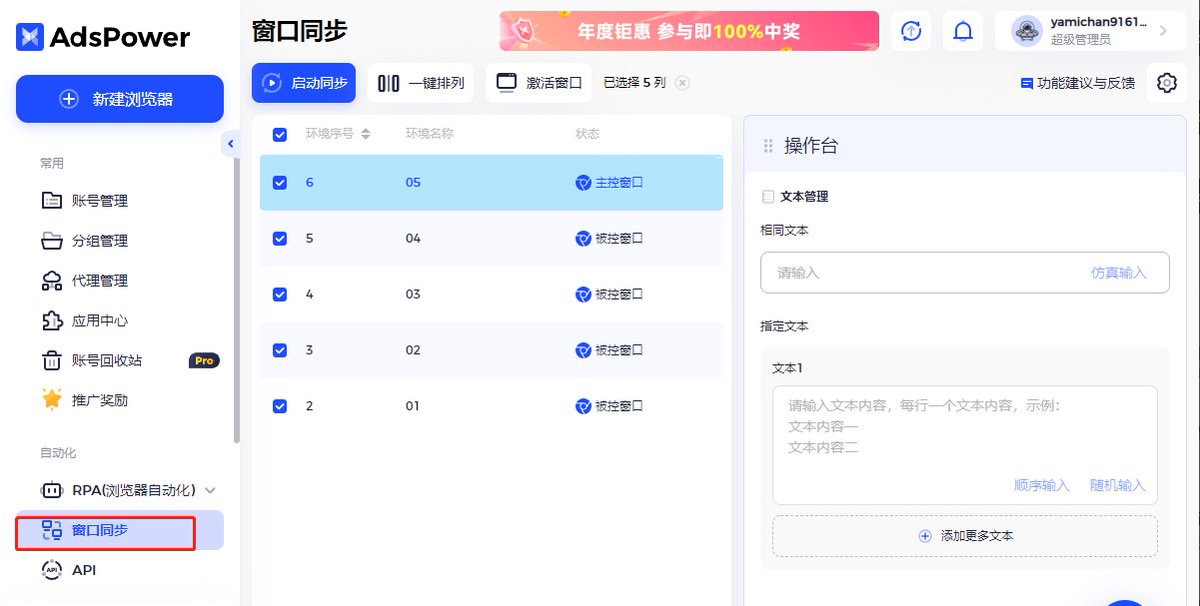Image resolution: width=1200 pixels, height=606 pixels.
Task: Click the 操作台 drag handle icon
Action: pos(768,146)
